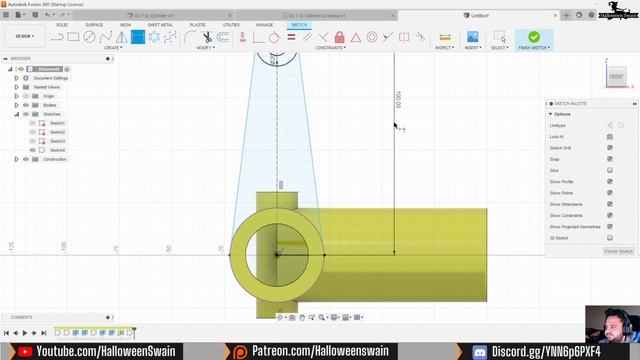Screen dimensions: 640x360
Task: Expand the Origin folder
Action: [x=16, y=96]
